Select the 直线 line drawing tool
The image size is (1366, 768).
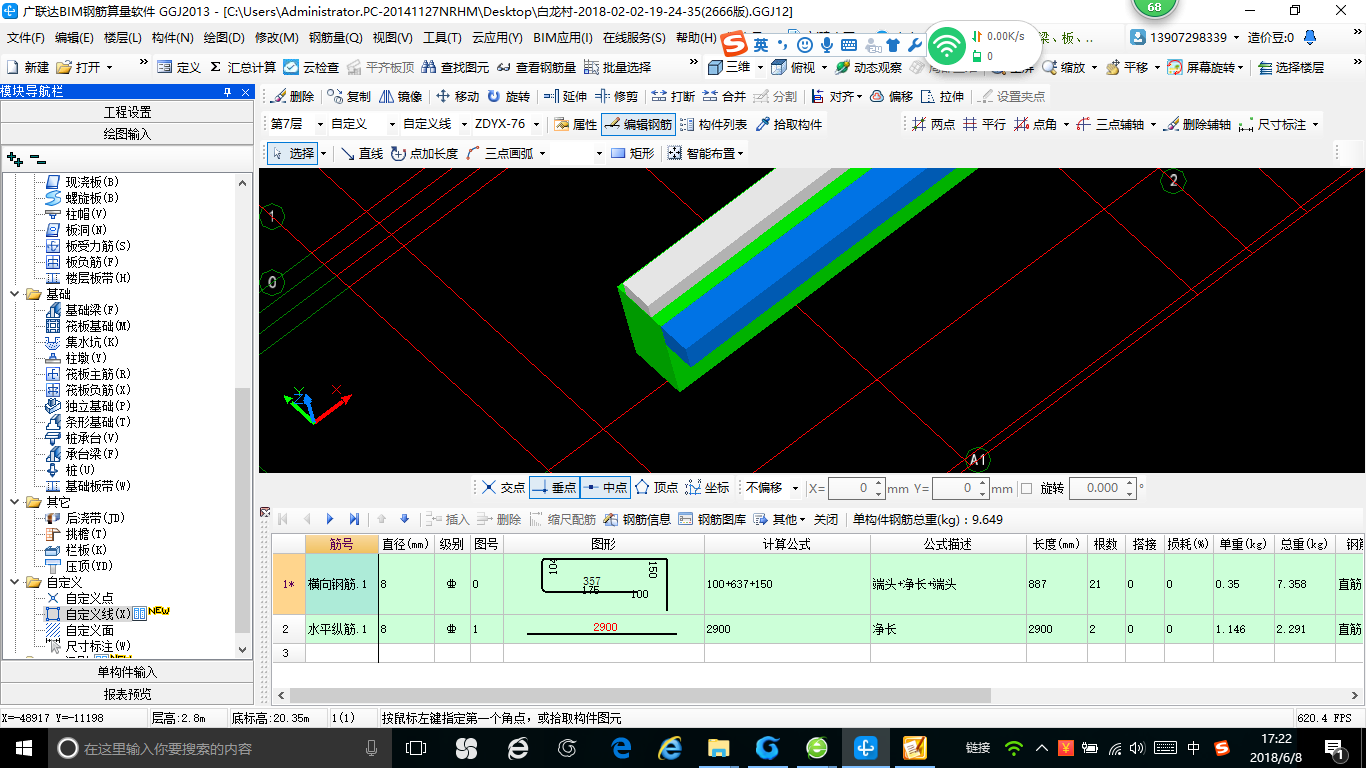pos(362,153)
